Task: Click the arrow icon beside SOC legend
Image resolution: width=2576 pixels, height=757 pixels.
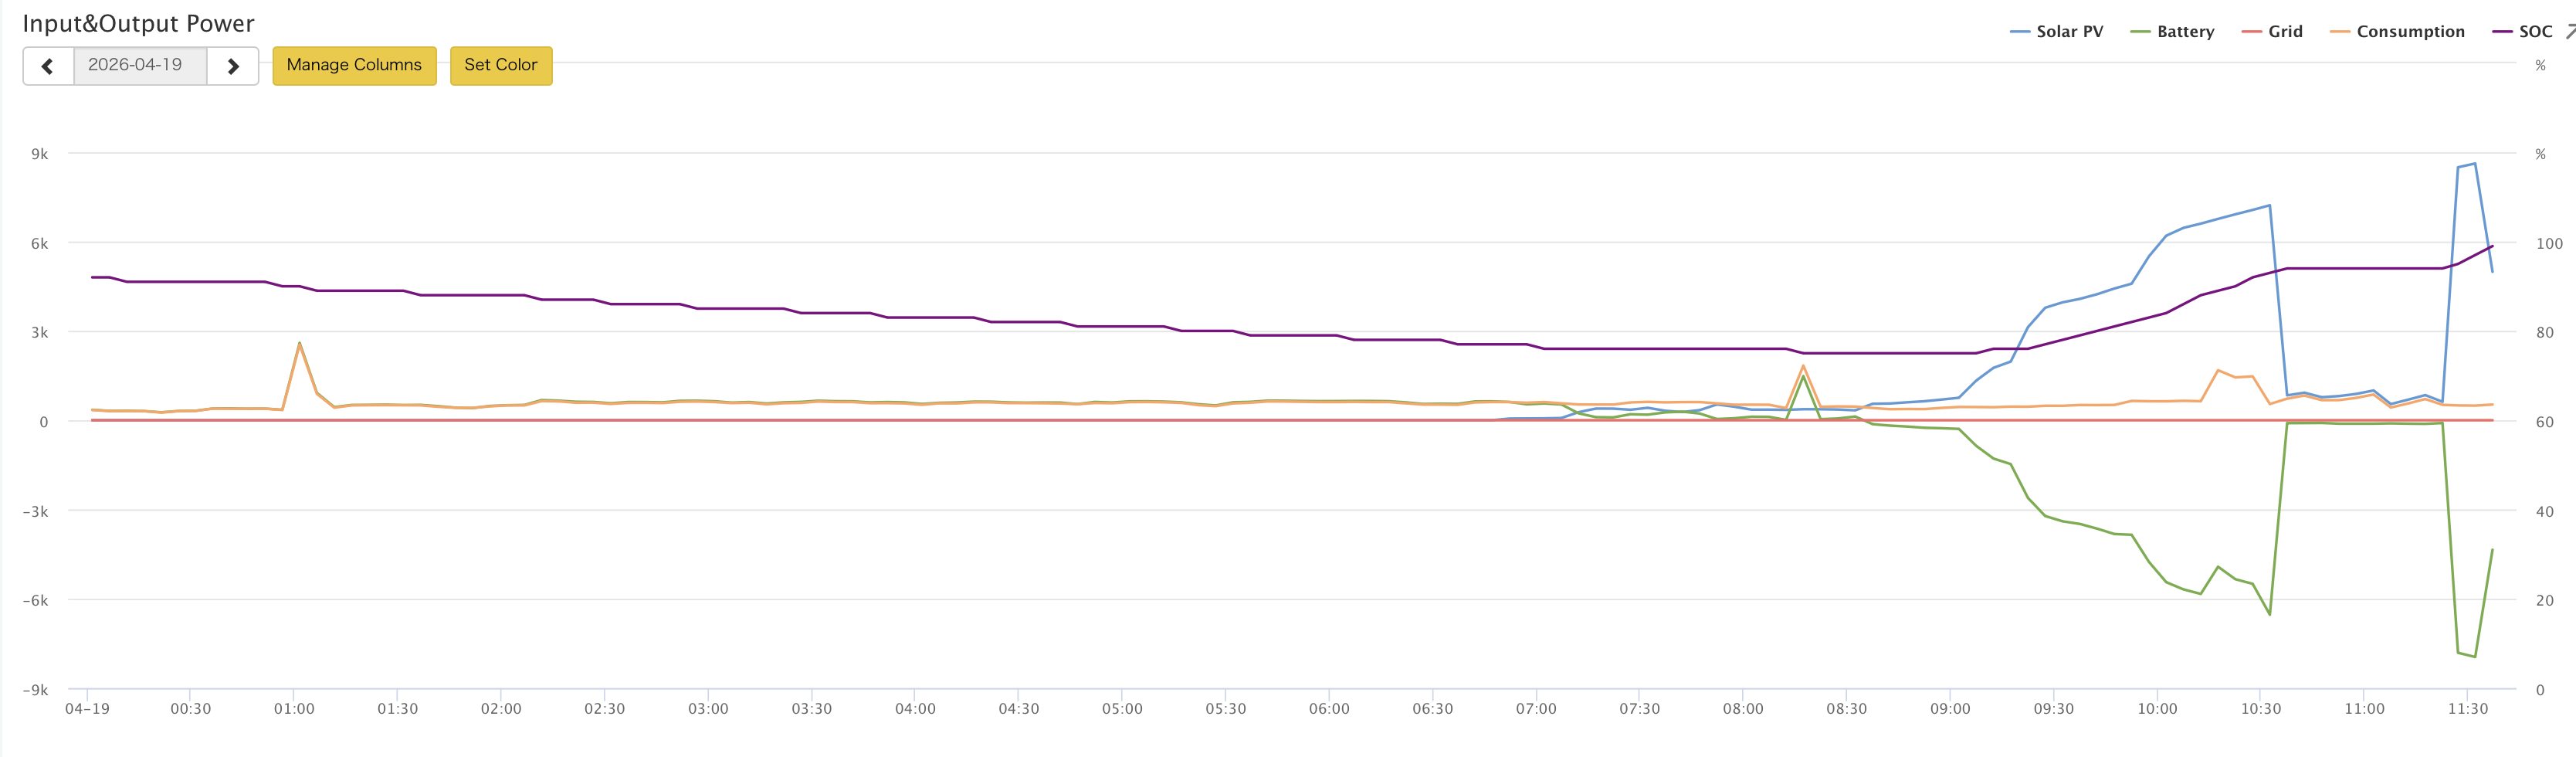Action: 2569,32
